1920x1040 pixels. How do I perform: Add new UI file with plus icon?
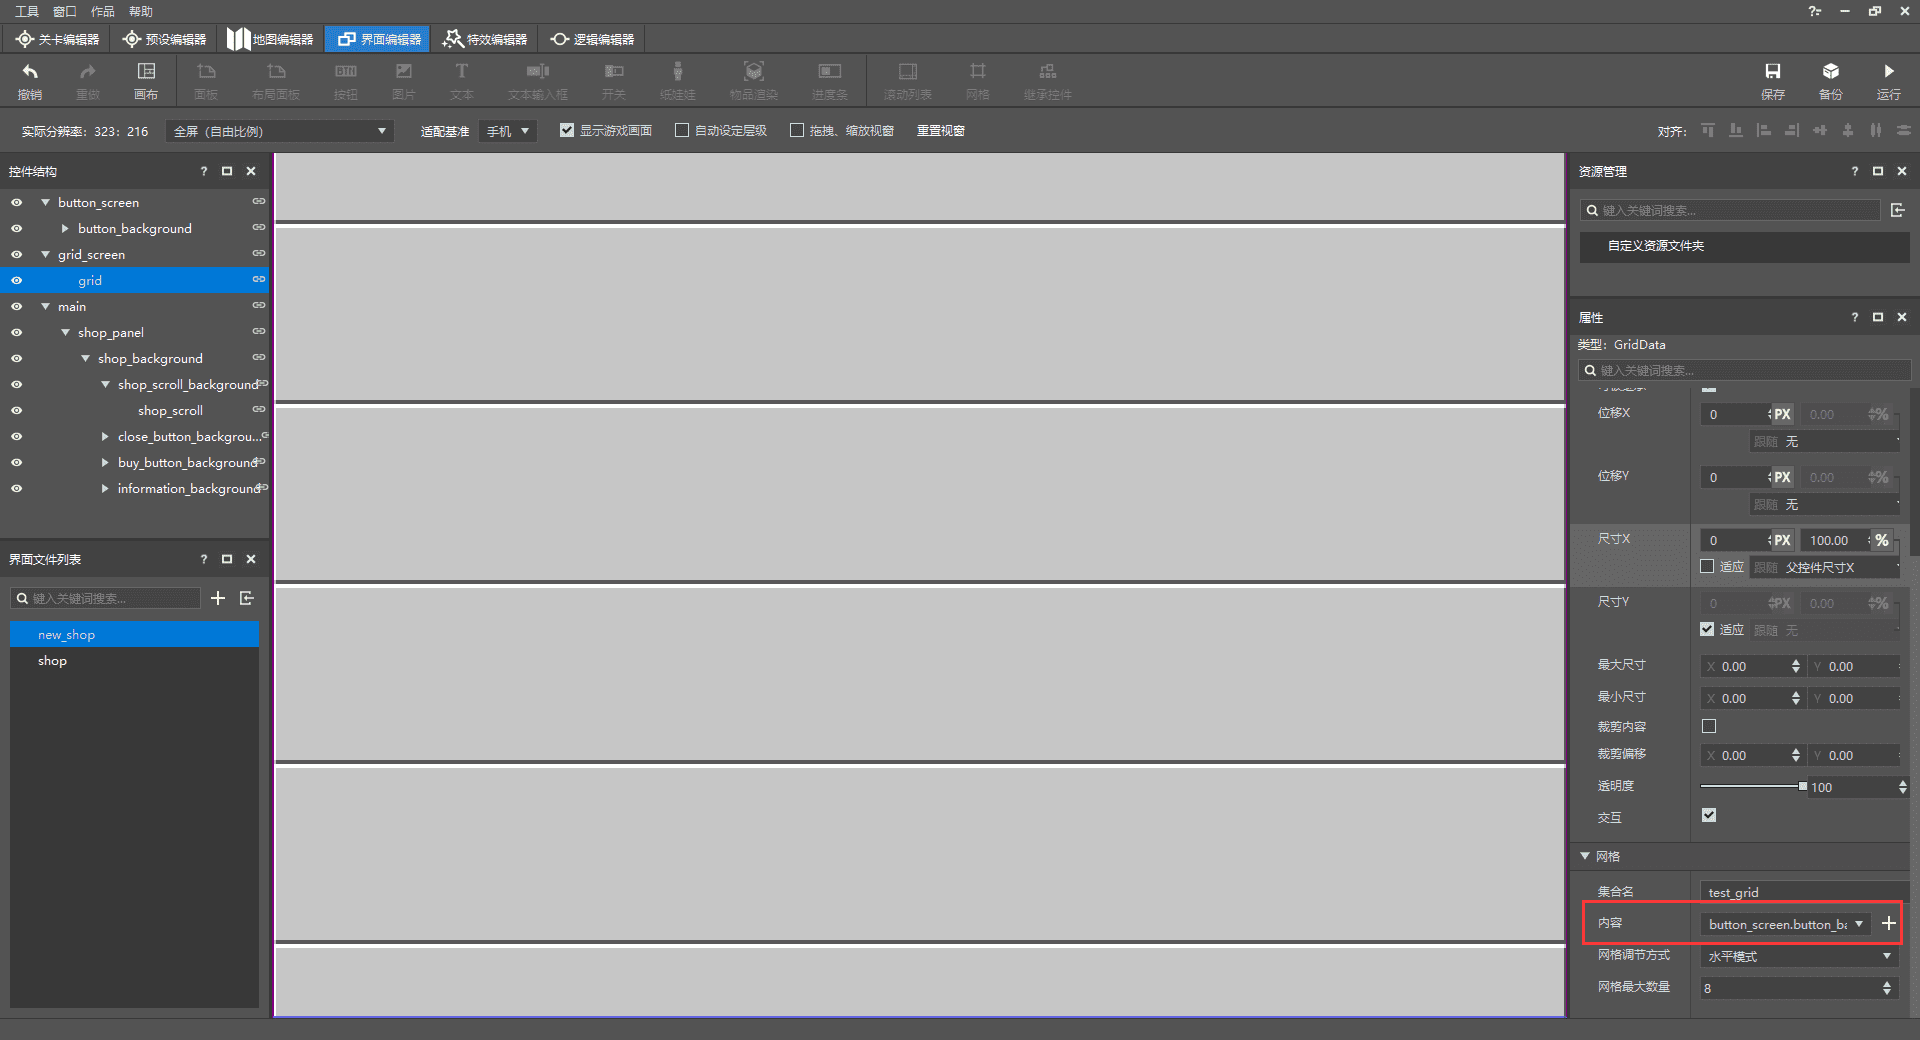click(x=218, y=598)
